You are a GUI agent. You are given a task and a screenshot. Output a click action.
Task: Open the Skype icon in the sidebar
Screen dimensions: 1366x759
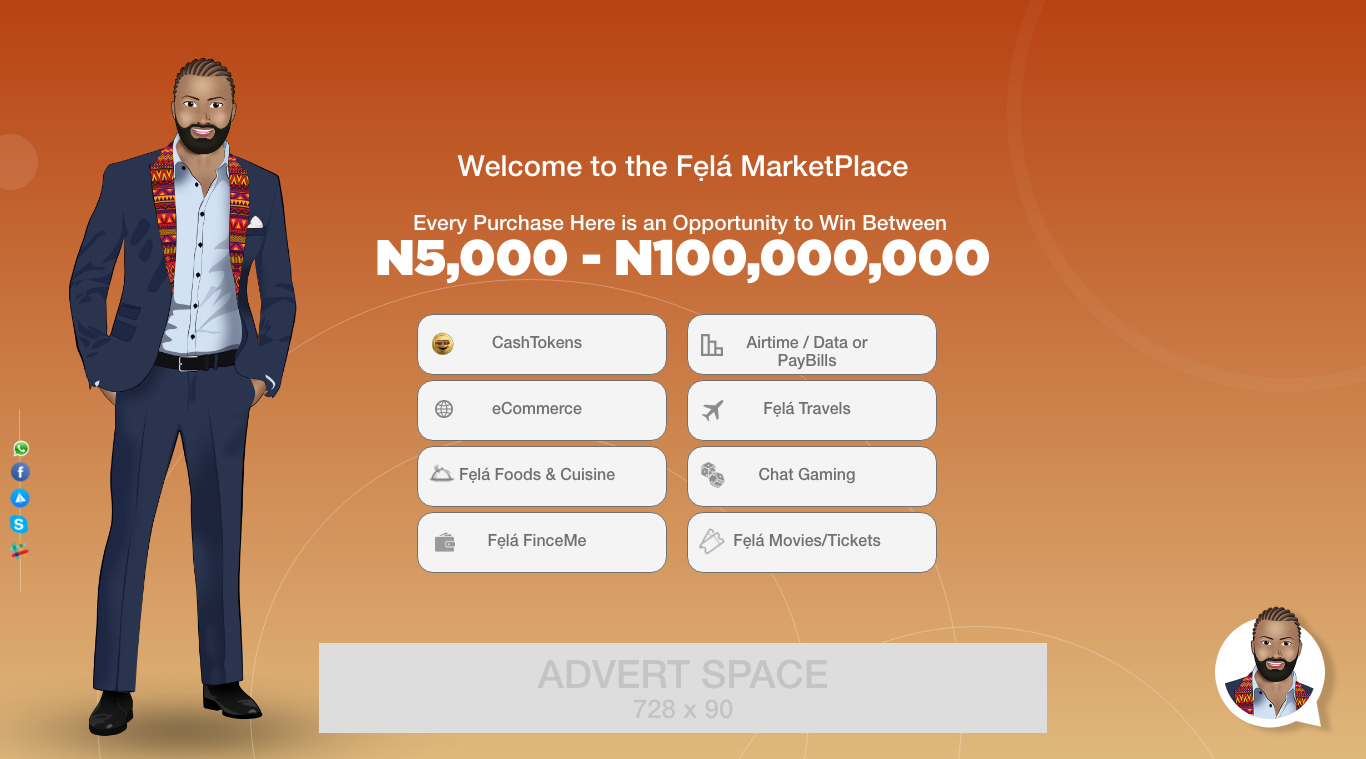coord(19,524)
